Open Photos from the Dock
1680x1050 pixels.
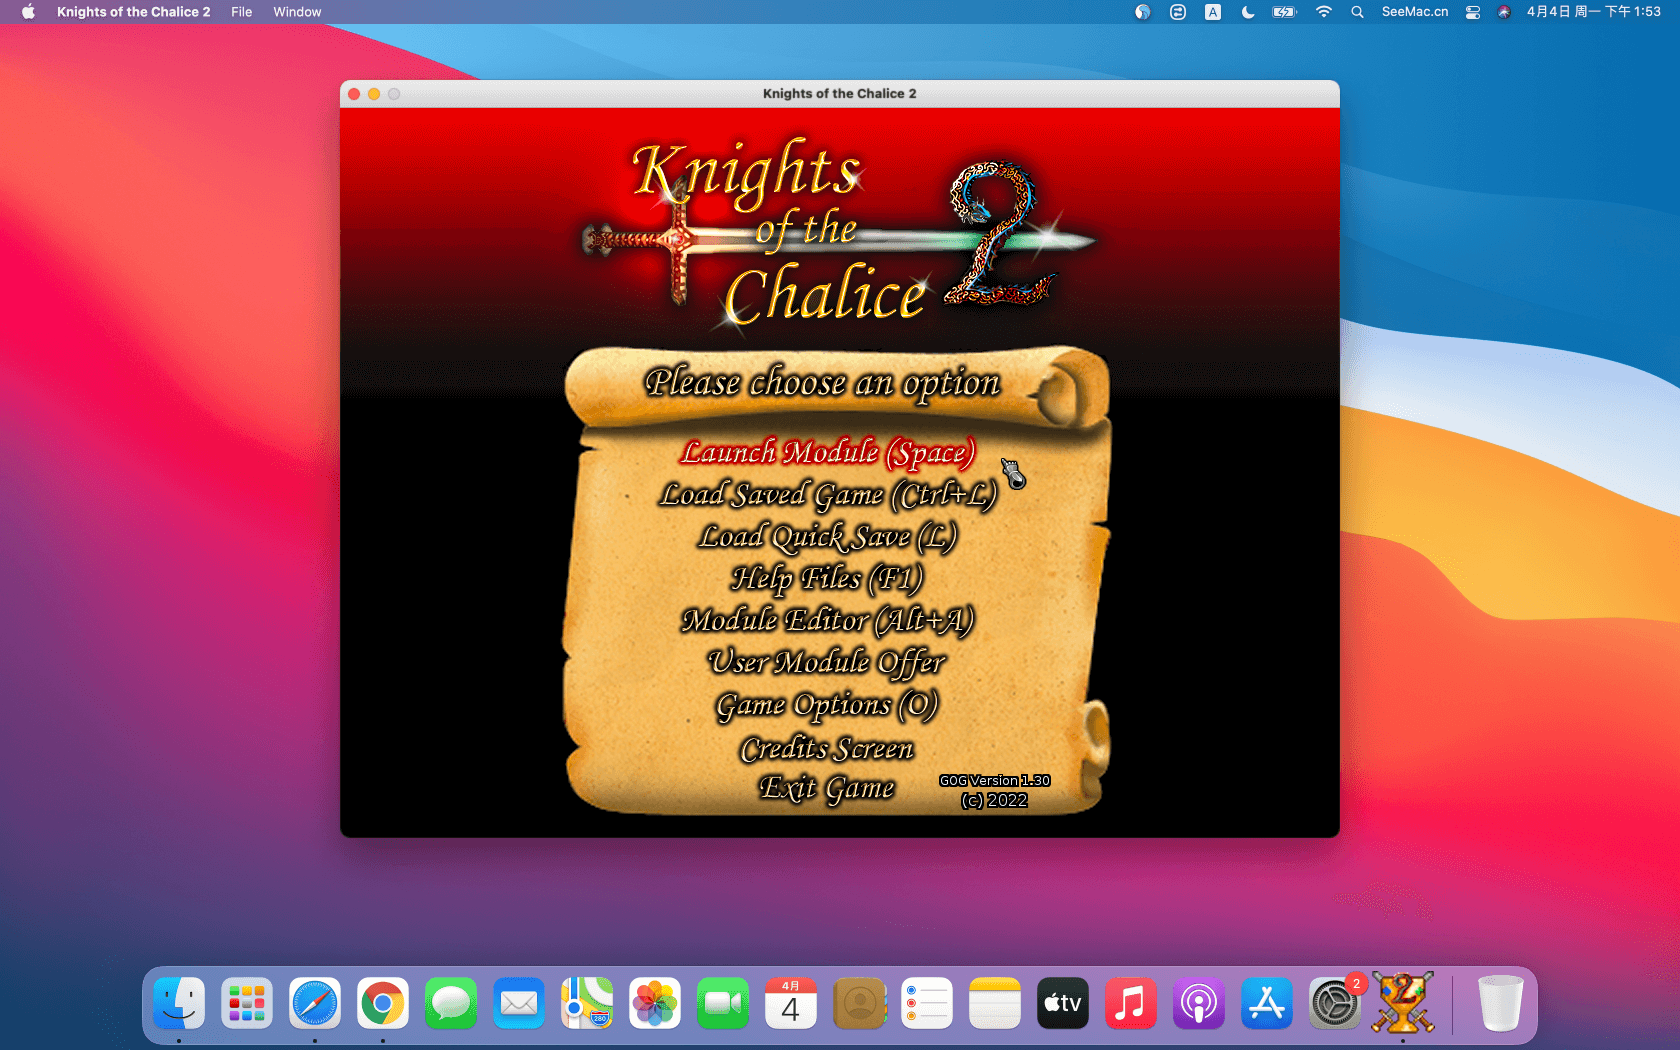point(655,1003)
